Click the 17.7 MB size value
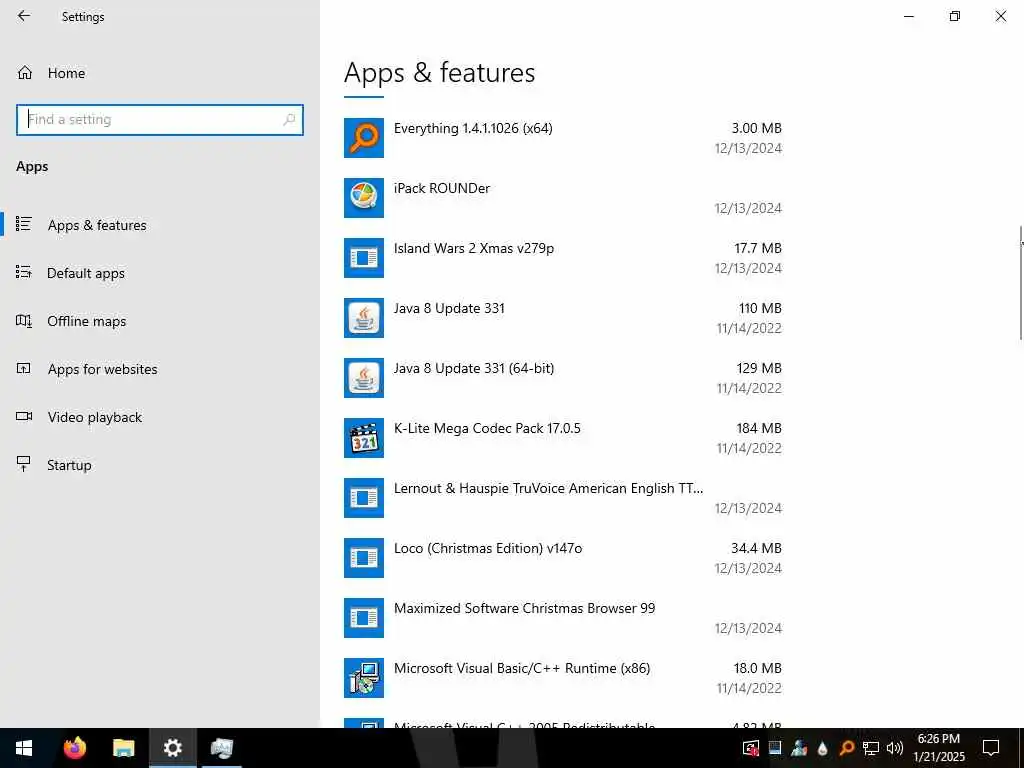Screen dimensions: 1024x768 [x=758, y=248]
